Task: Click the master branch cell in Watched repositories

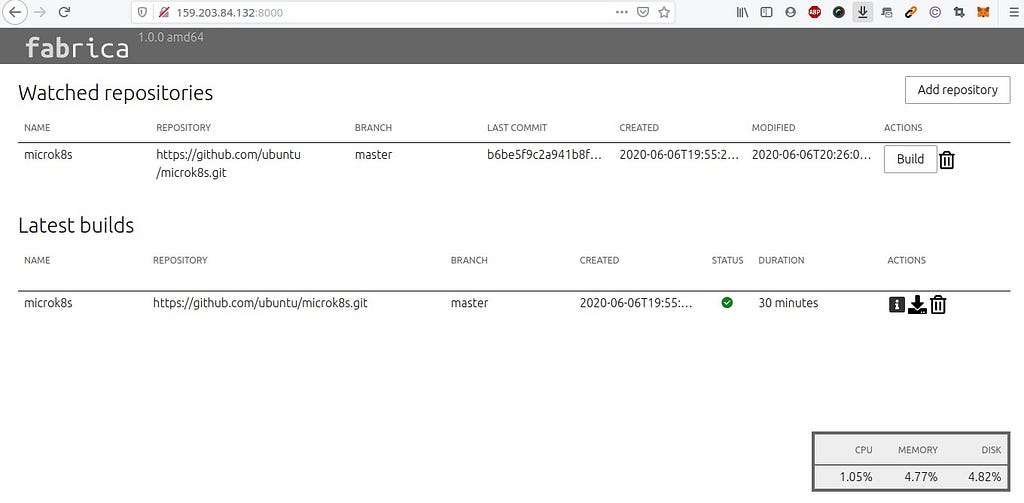Action: coord(374,155)
